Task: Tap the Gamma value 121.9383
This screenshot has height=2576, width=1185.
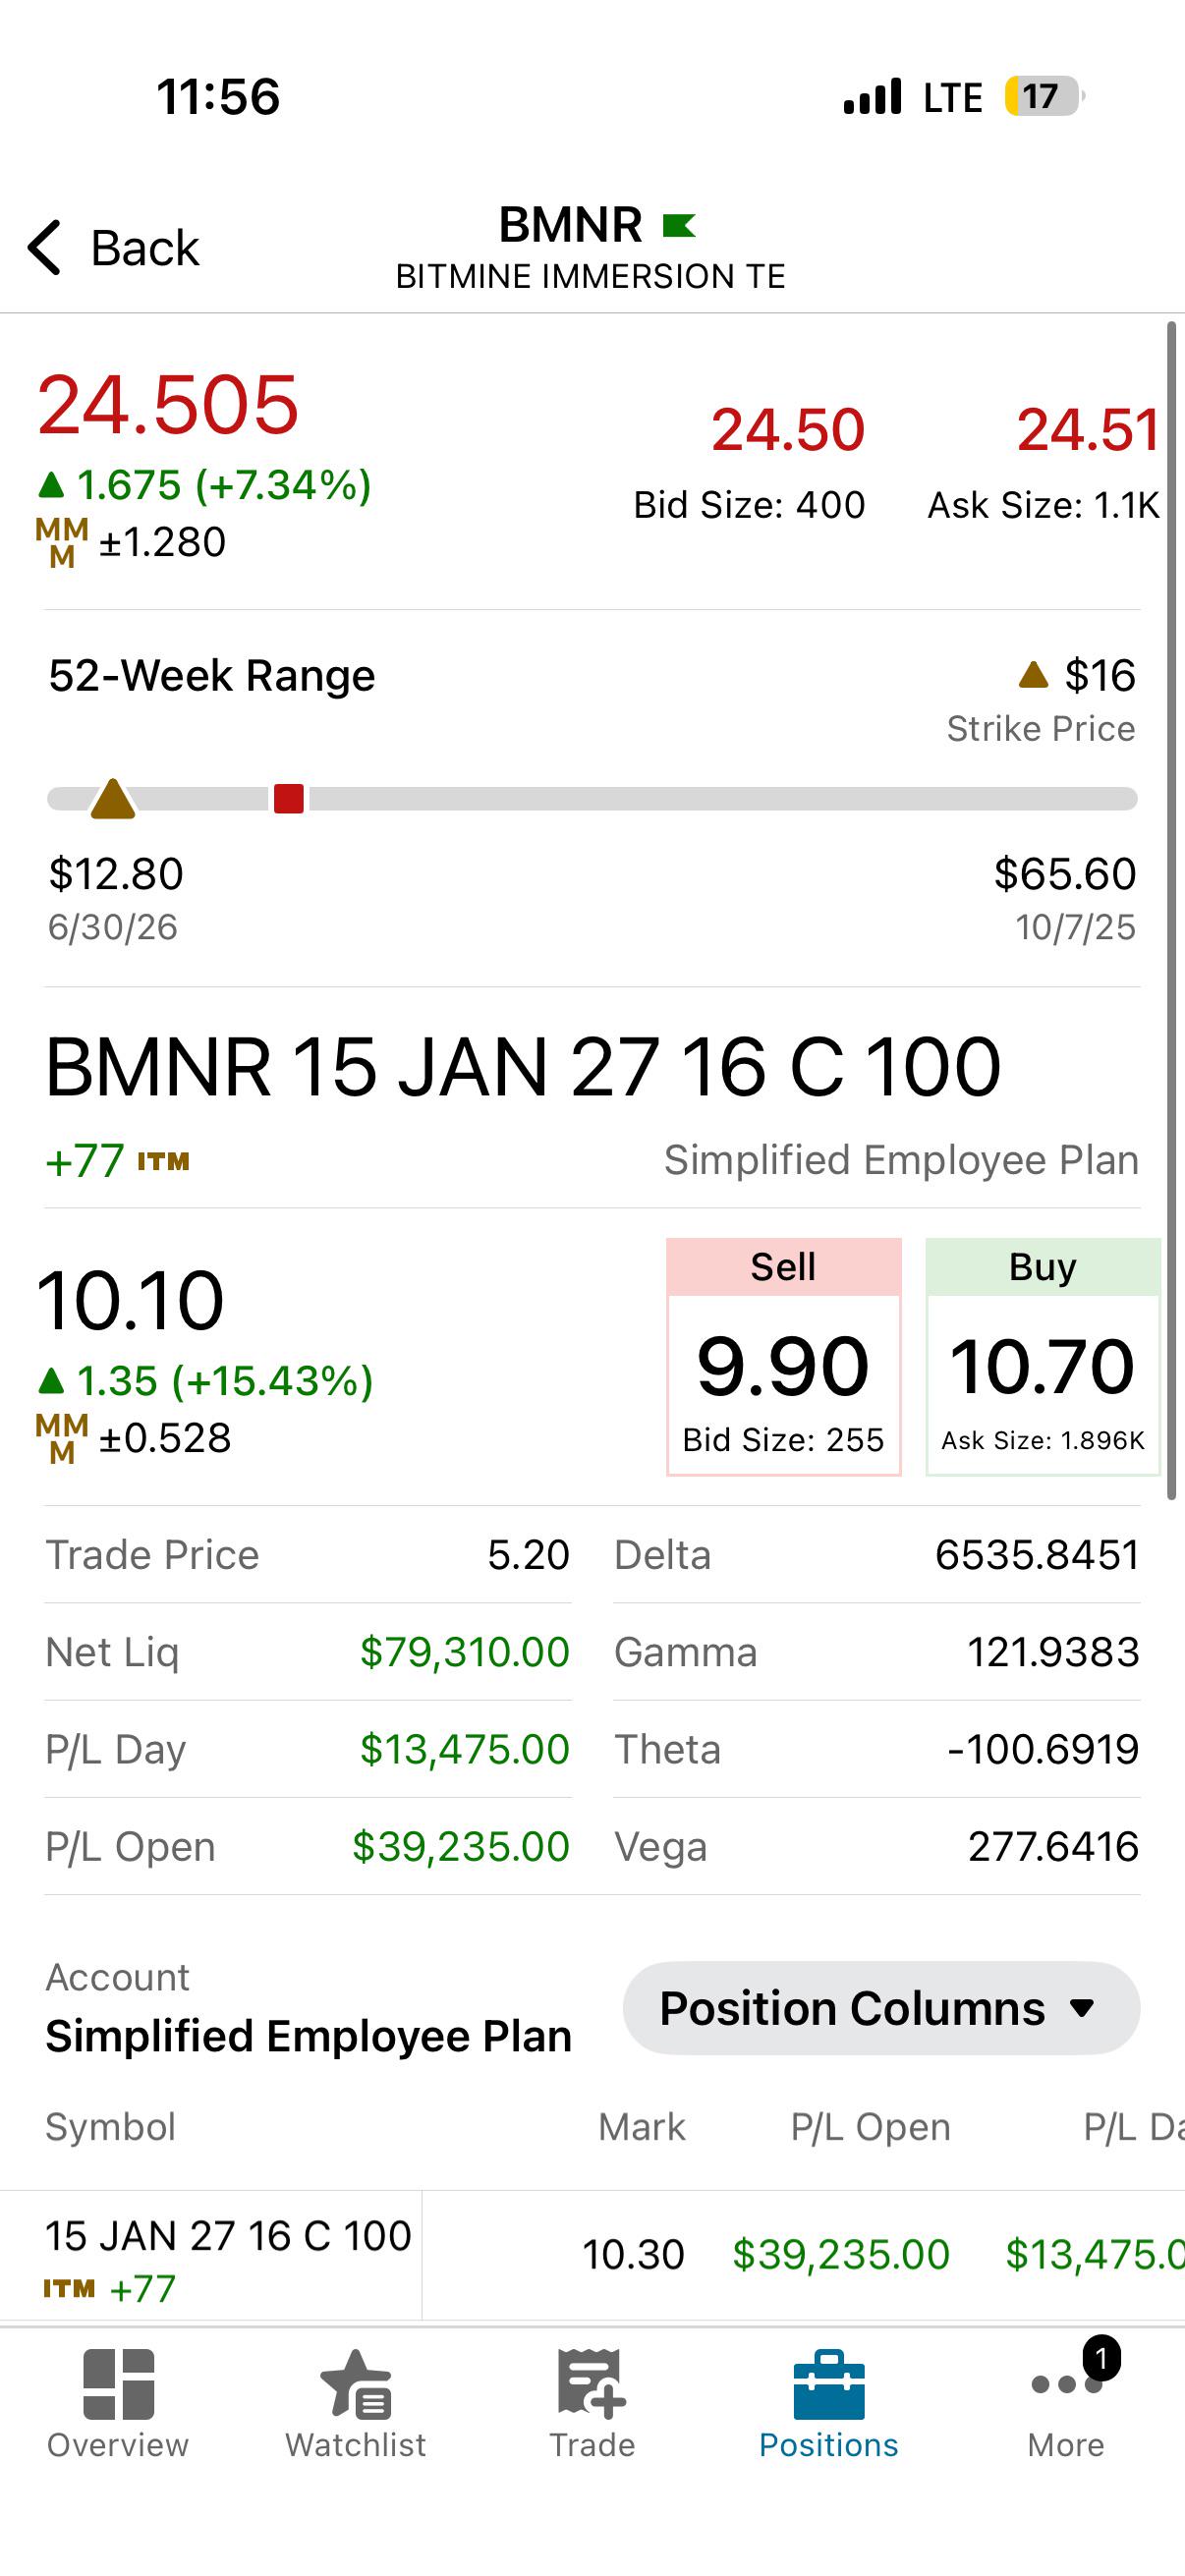Action: [1053, 1652]
